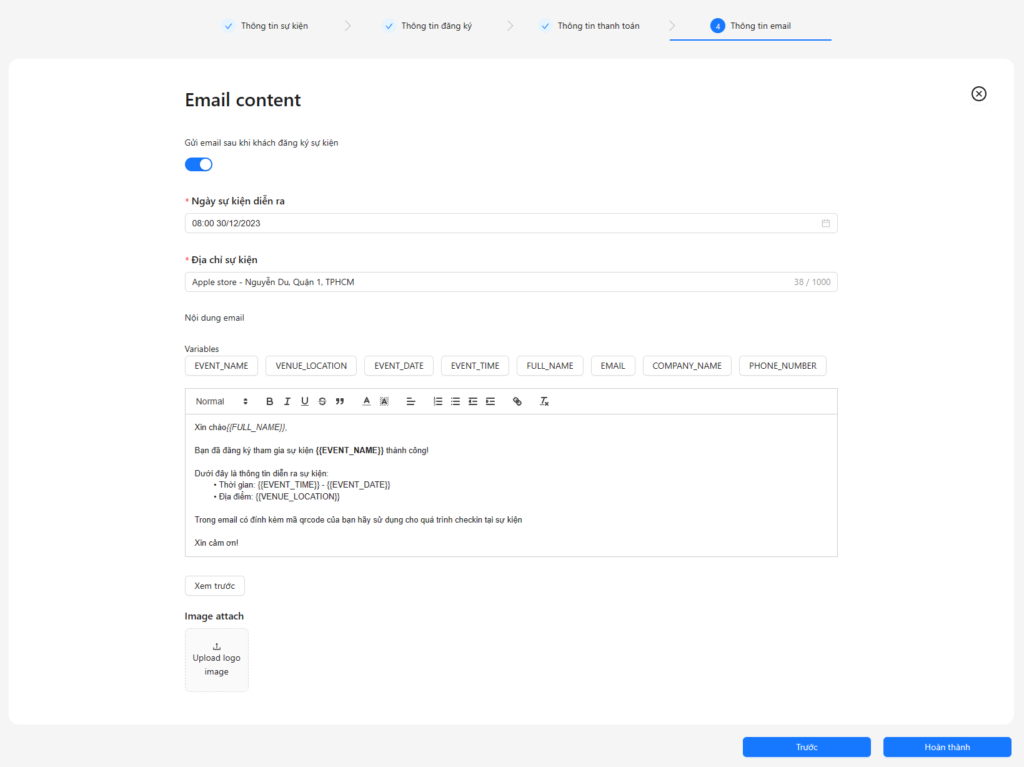Apply italic formatting in the editor
Image resolution: width=1024 pixels, height=767 pixels.
pos(287,401)
